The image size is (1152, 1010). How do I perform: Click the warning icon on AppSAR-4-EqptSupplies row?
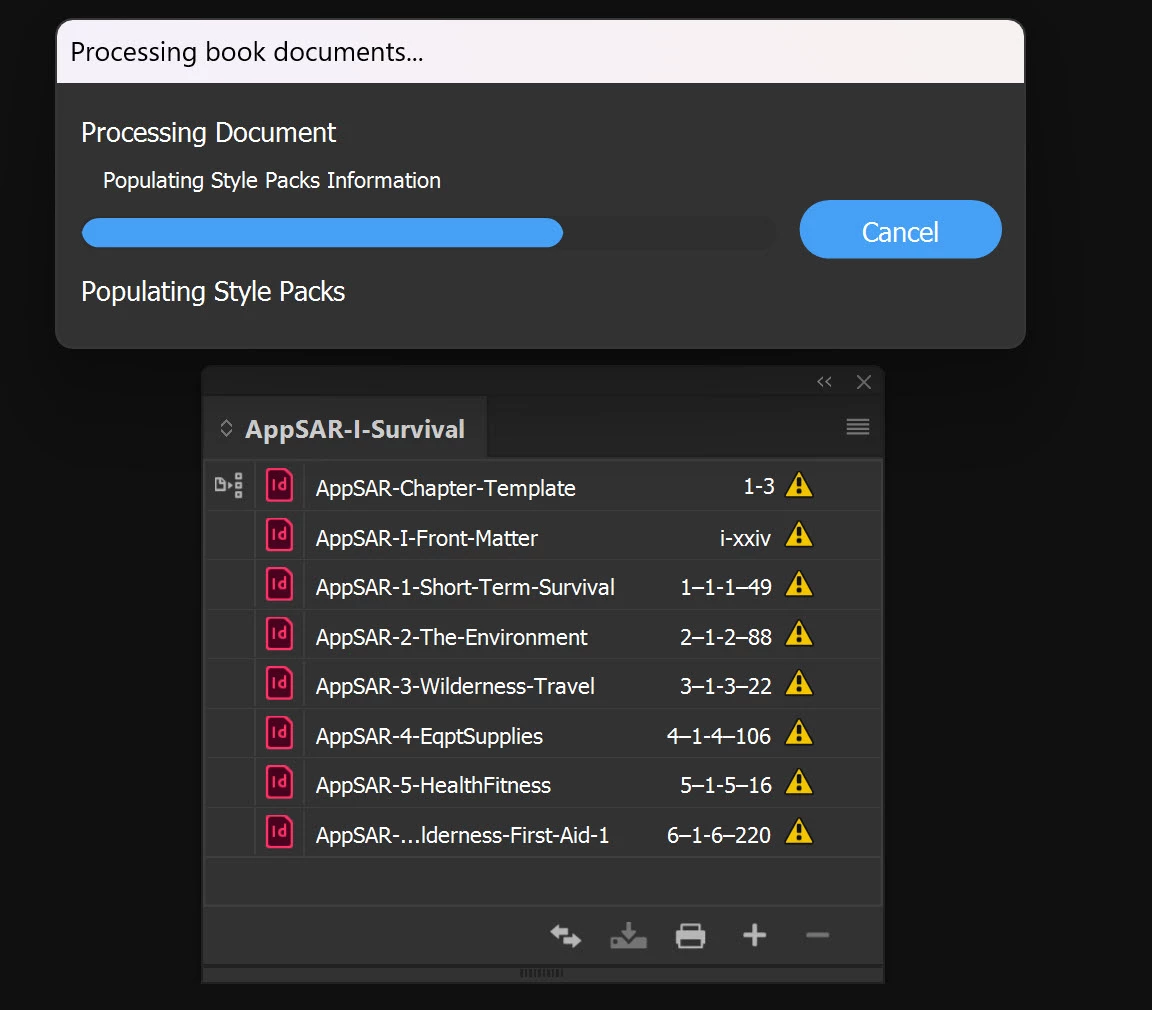(x=799, y=733)
